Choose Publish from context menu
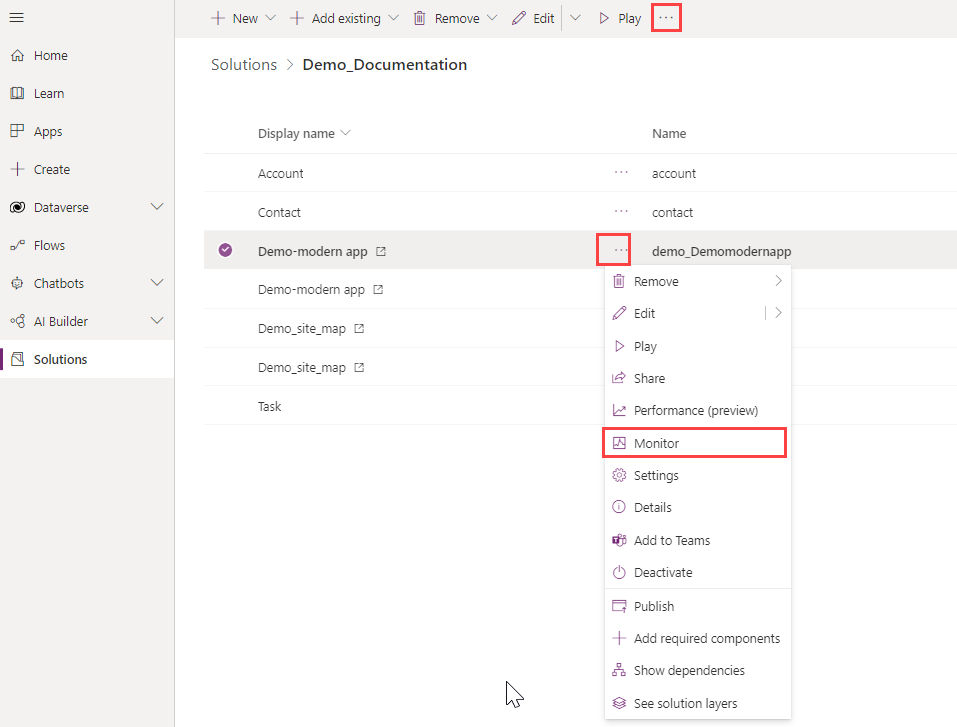This screenshot has height=727, width=957. 698,606
